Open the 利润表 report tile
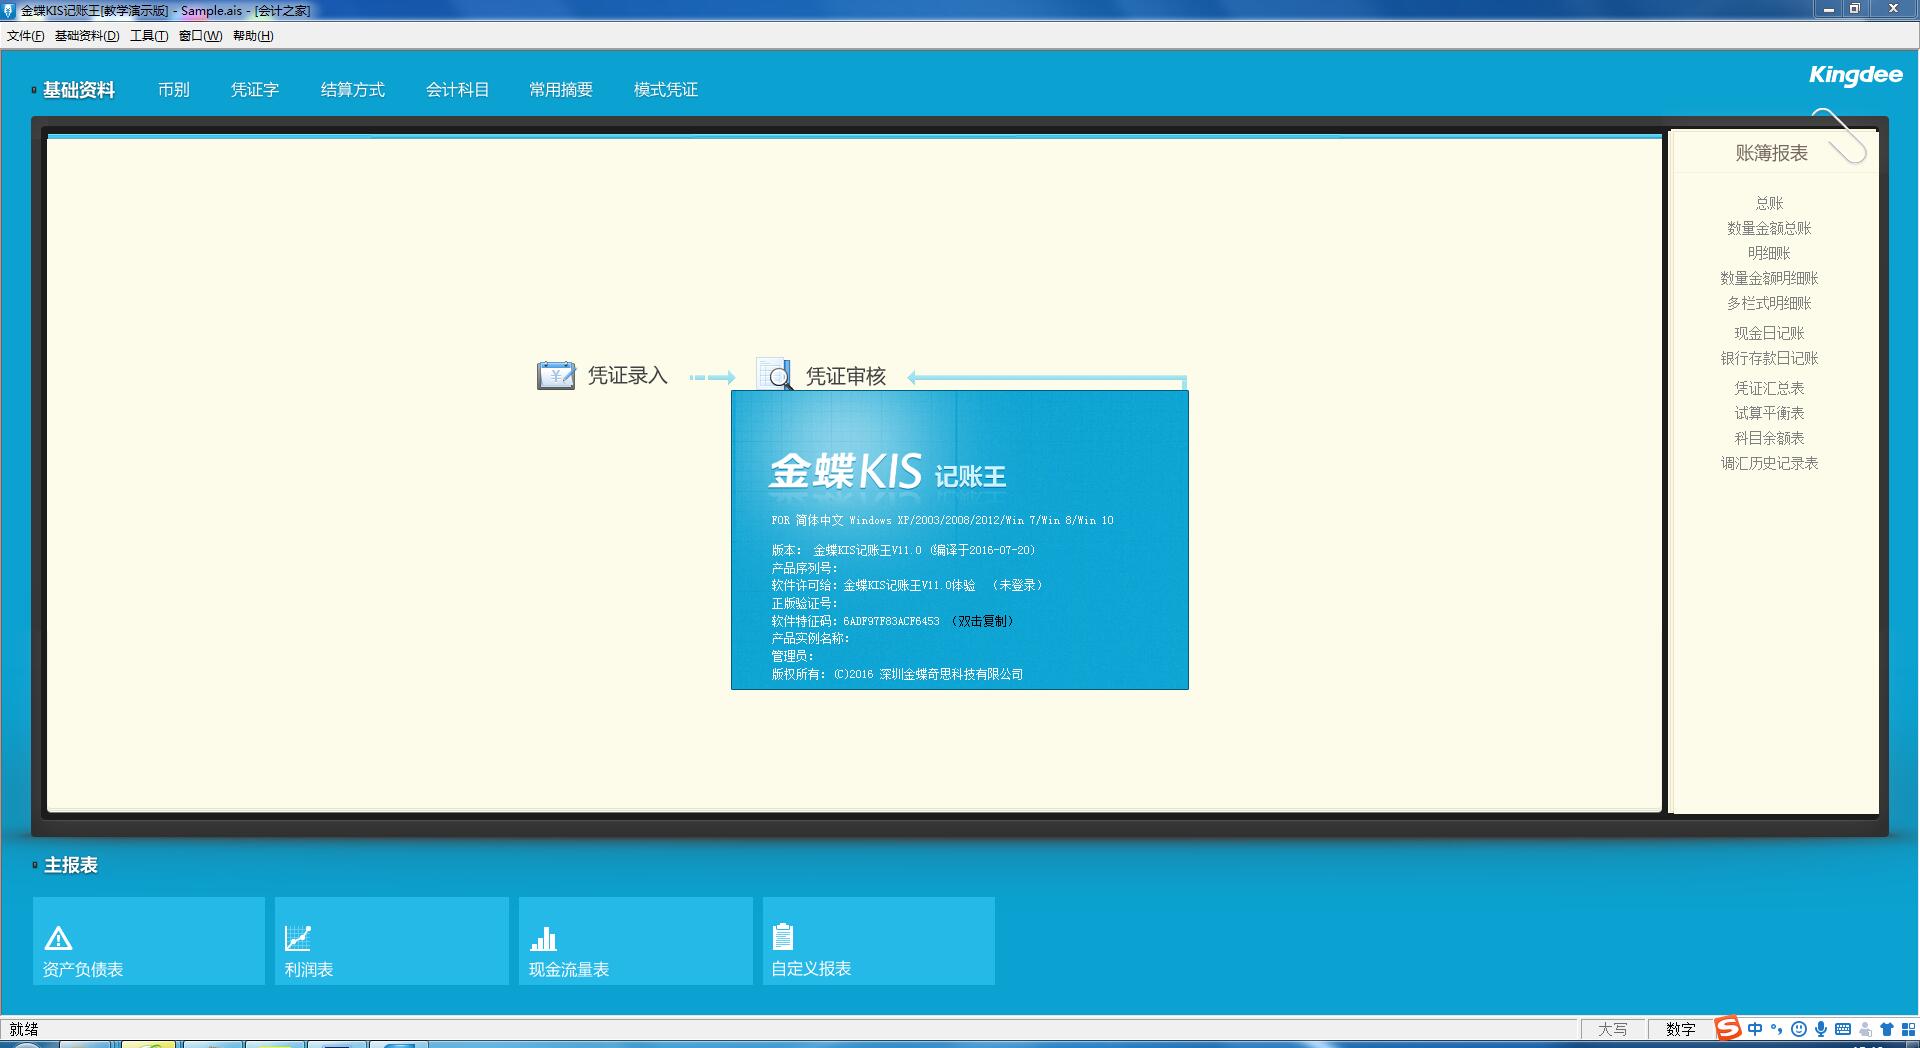The width and height of the screenshot is (1920, 1048). point(392,941)
